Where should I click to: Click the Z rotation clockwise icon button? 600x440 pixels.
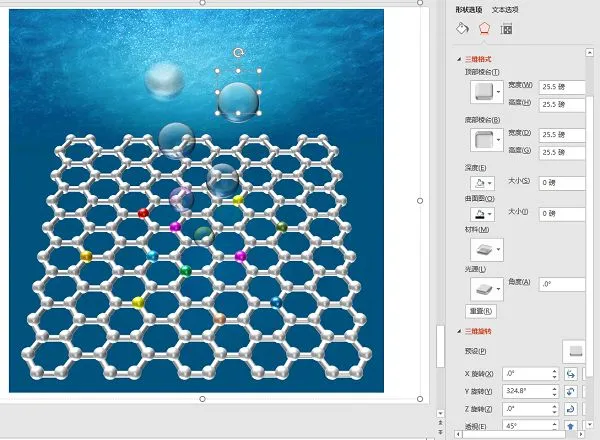pos(571,409)
